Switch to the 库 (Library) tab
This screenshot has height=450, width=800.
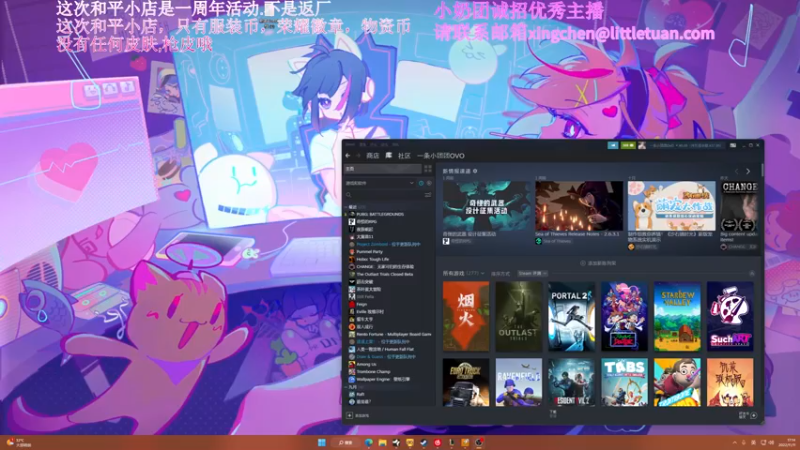click(x=388, y=156)
